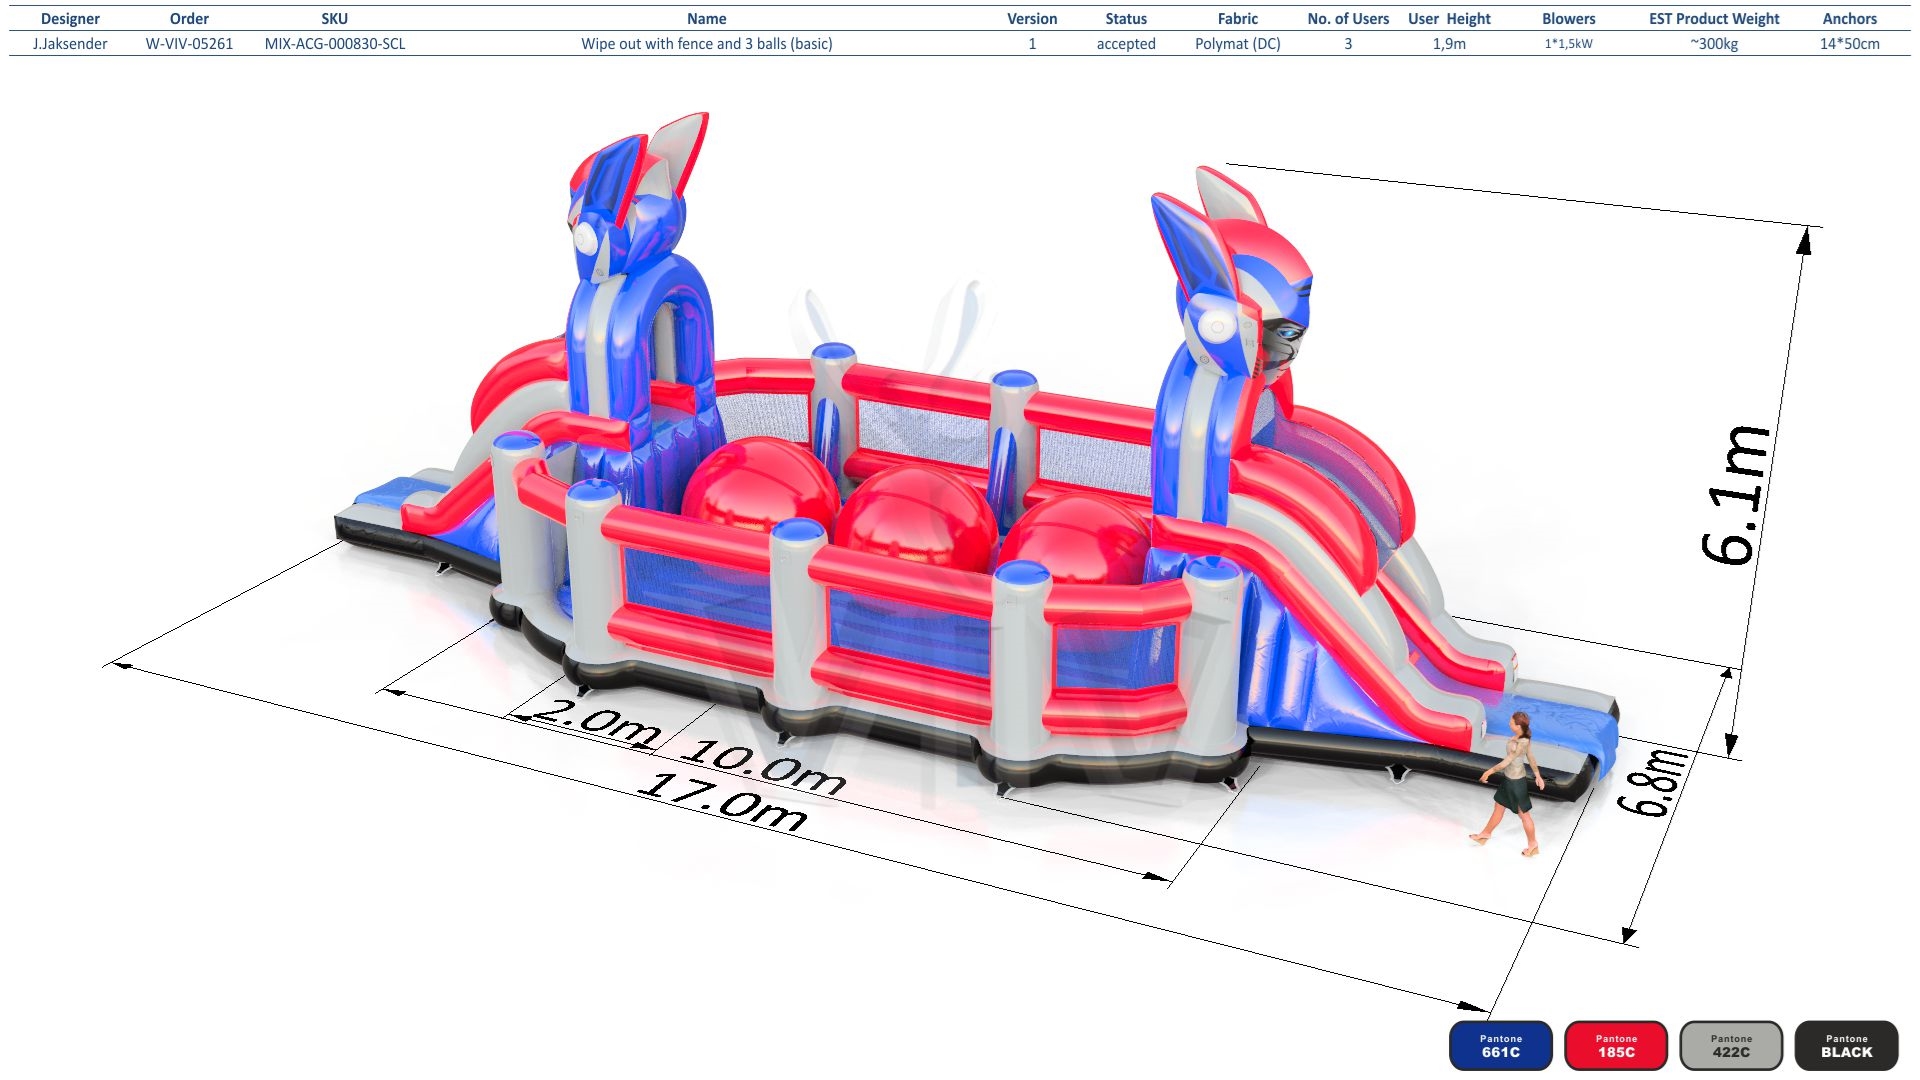Select SKU value MIX-ACG-000830-SCL

tap(335, 44)
